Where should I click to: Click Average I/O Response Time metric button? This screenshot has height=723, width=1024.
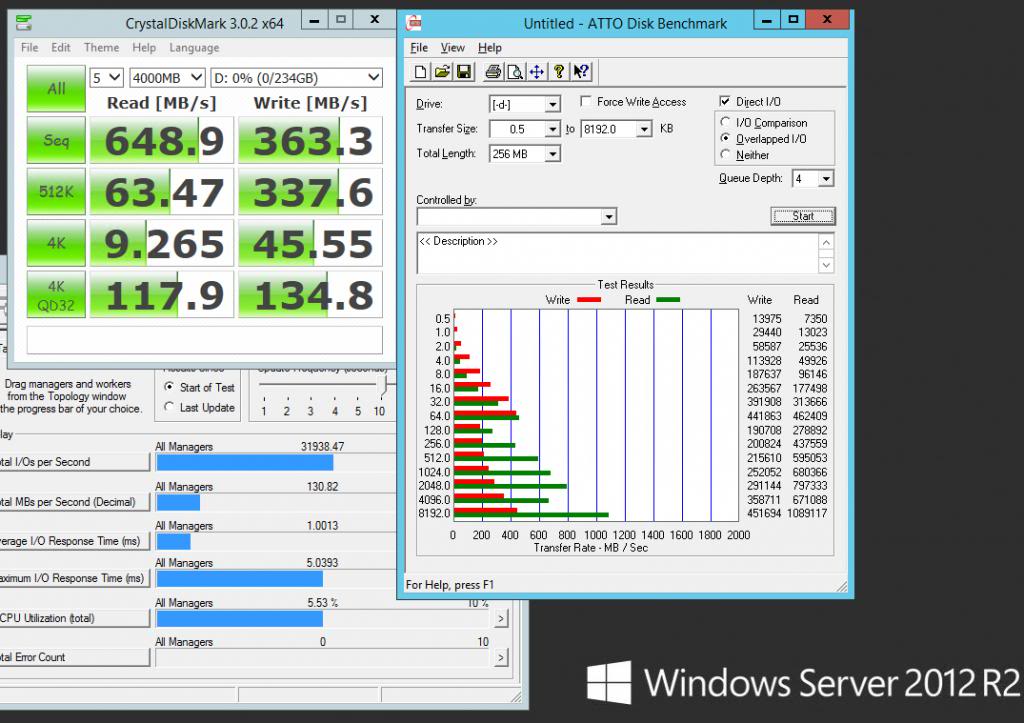pyautogui.click(x=74, y=541)
